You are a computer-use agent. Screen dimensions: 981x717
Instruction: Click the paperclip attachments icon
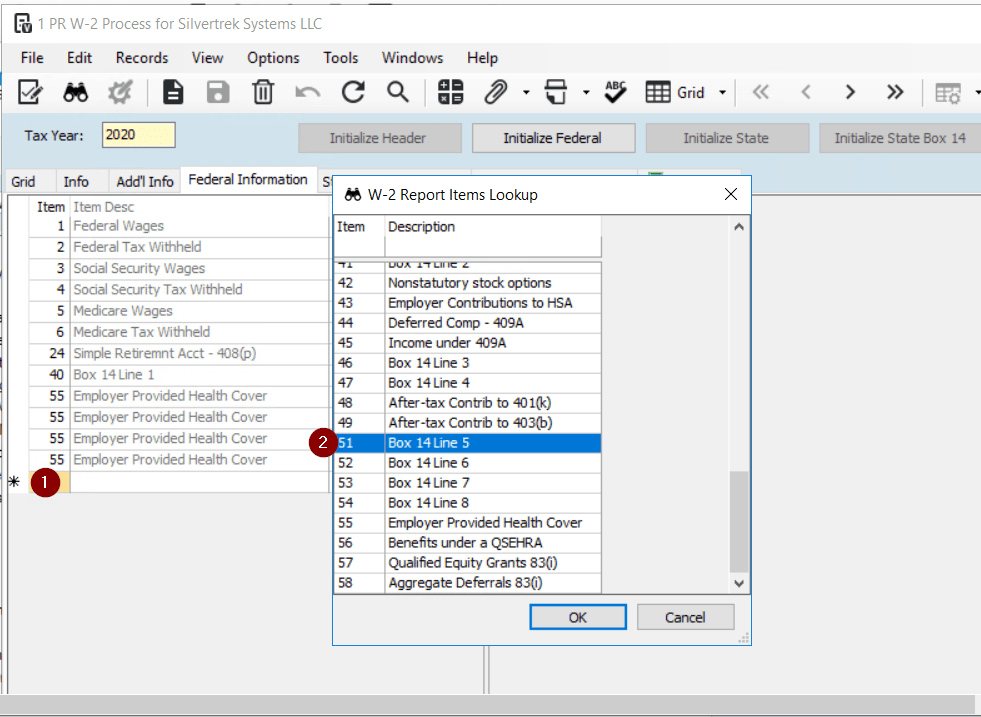coord(496,93)
